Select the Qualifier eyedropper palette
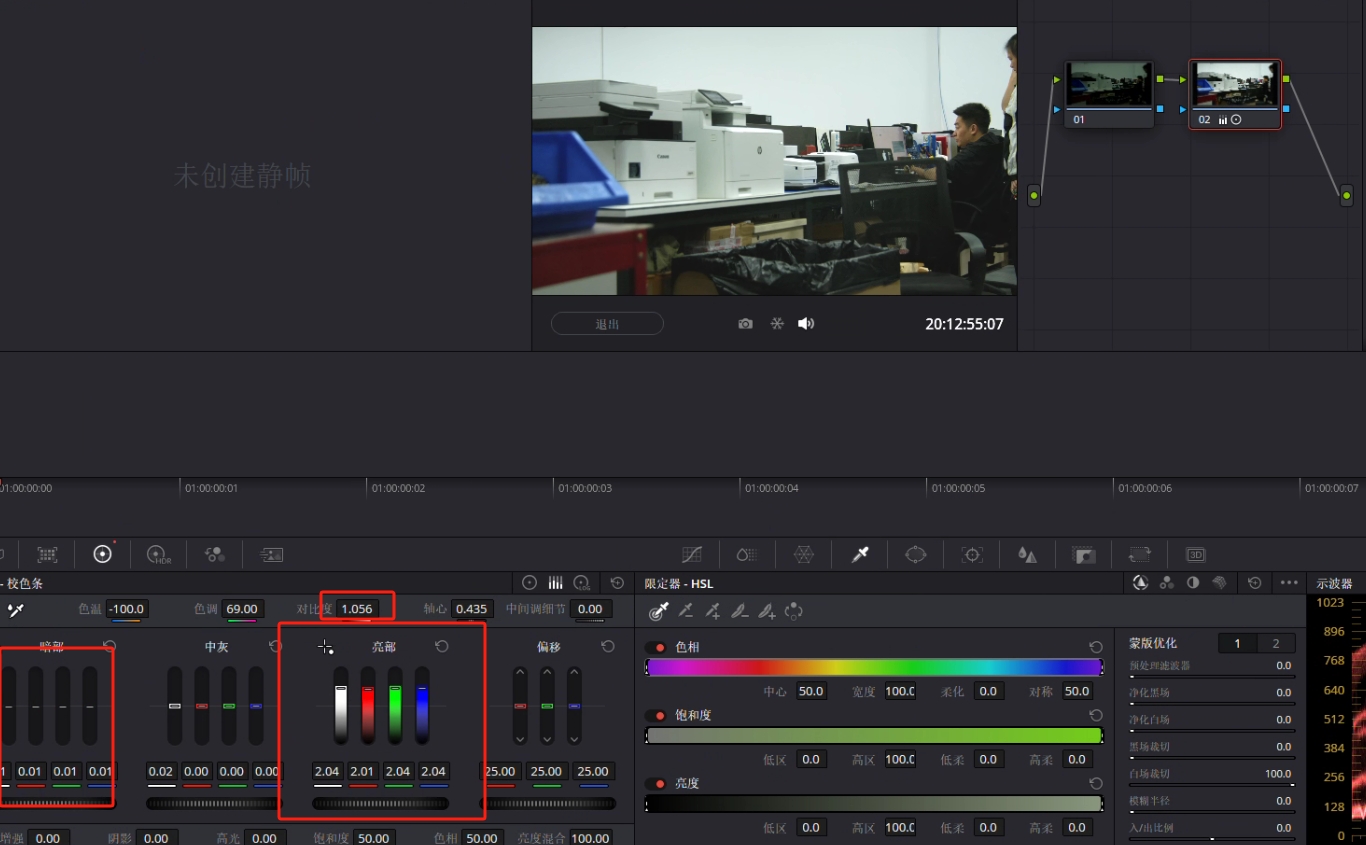 click(860, 554)
